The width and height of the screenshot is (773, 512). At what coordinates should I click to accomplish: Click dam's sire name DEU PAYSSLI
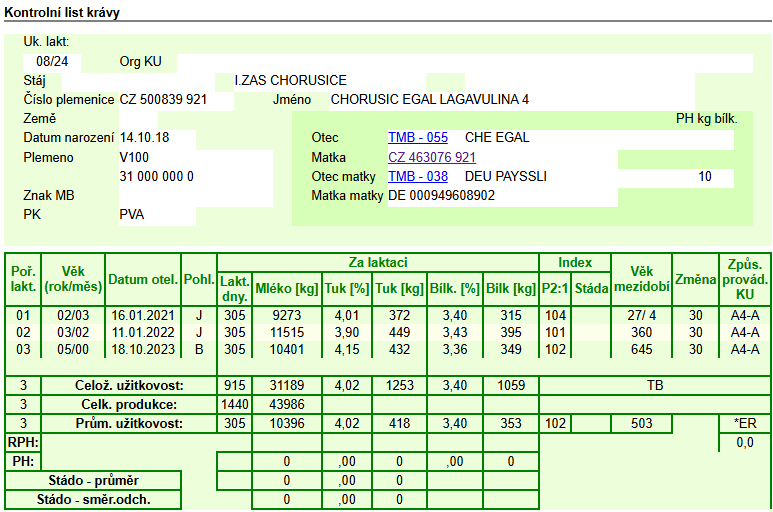point(506,176)
